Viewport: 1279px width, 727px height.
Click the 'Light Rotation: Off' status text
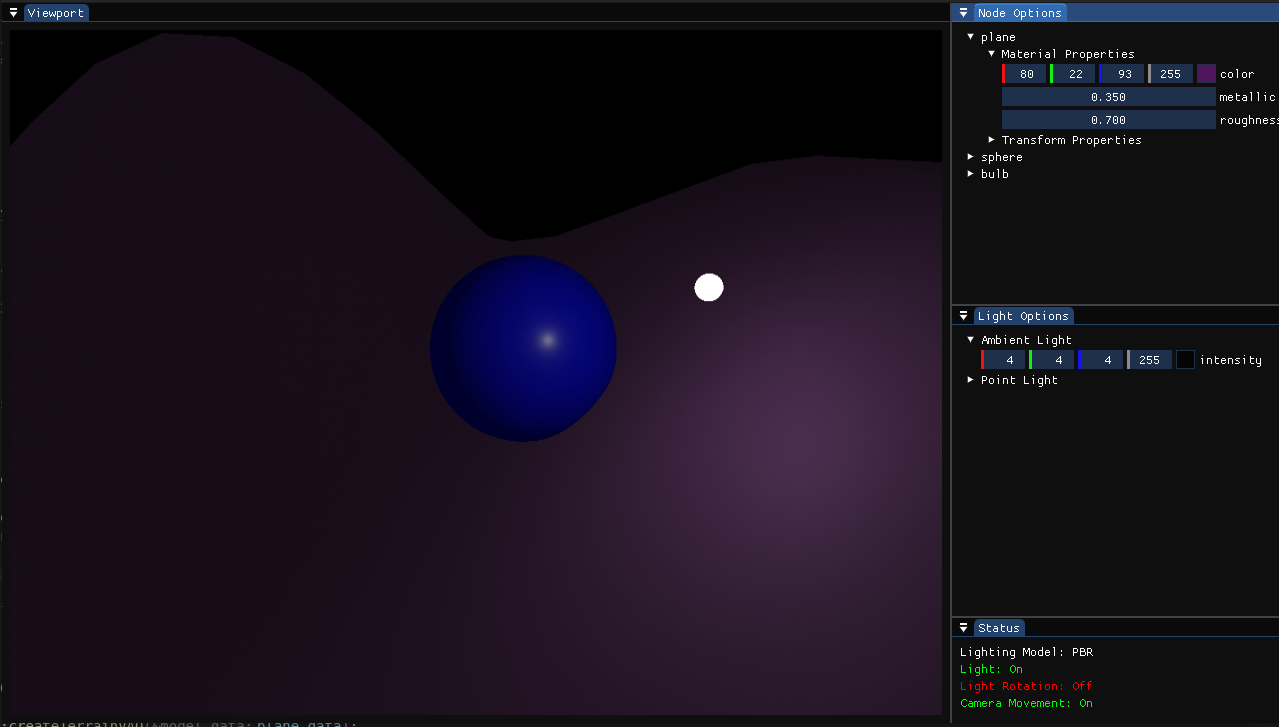click(x=1026, y=686)
